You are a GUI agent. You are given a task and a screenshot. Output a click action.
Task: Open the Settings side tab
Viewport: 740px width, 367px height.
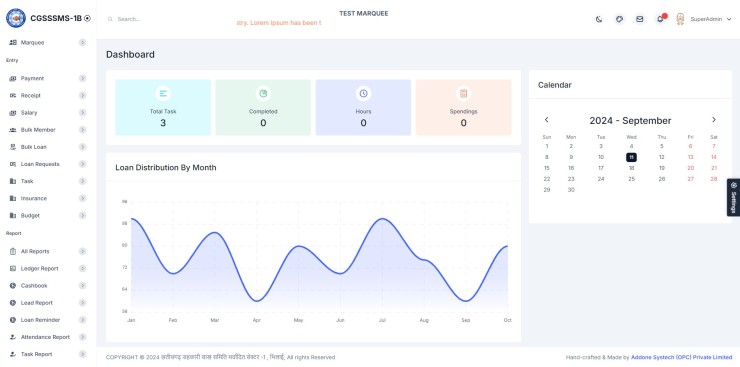coord(733,197)
